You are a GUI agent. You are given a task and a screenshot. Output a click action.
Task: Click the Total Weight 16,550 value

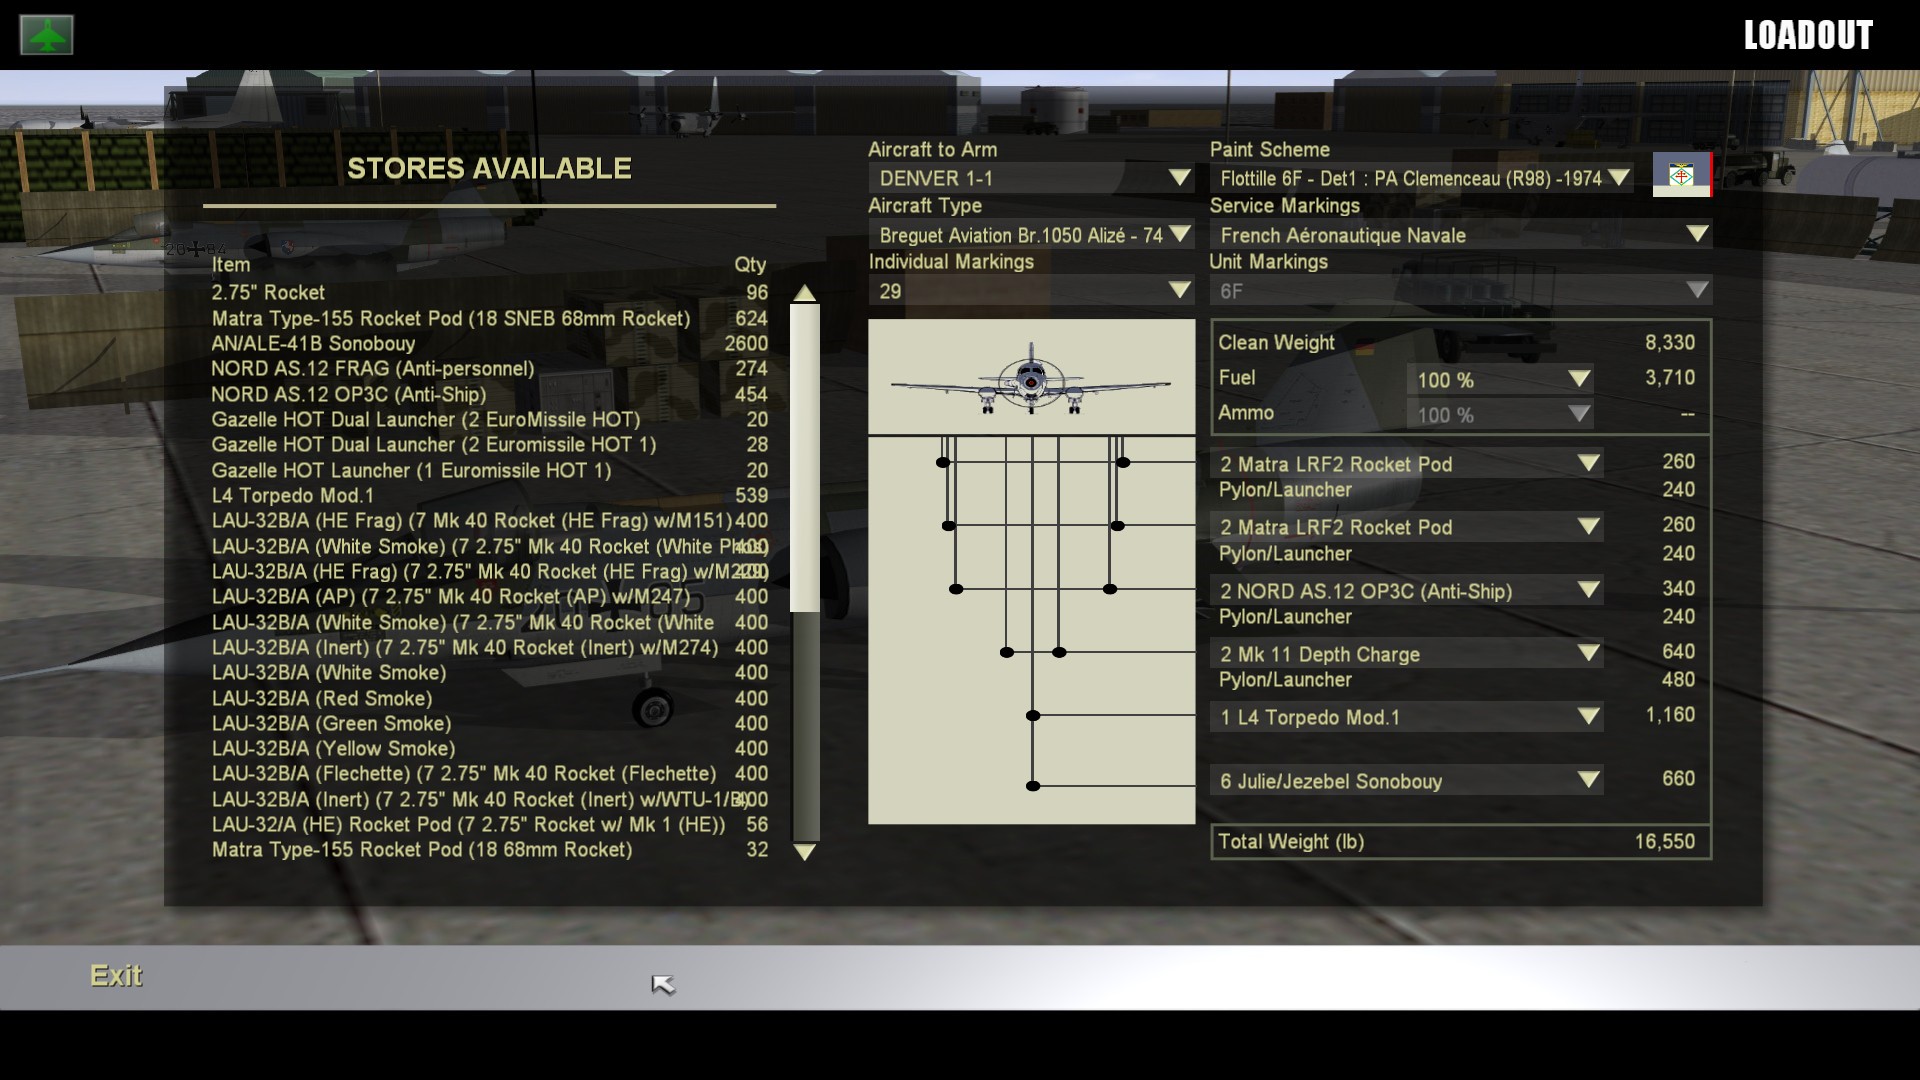[1665, 842]
